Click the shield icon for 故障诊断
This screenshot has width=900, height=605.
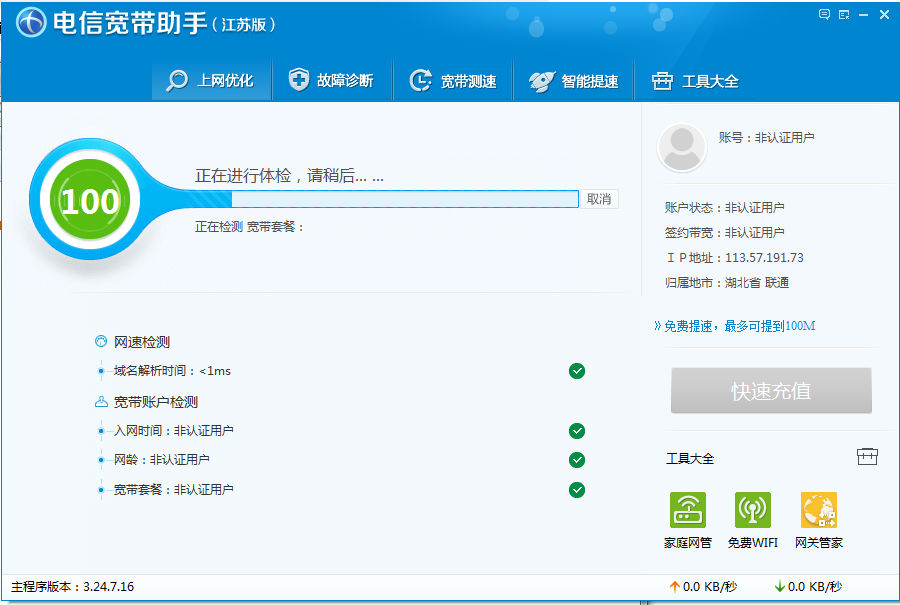coord(298,79)
